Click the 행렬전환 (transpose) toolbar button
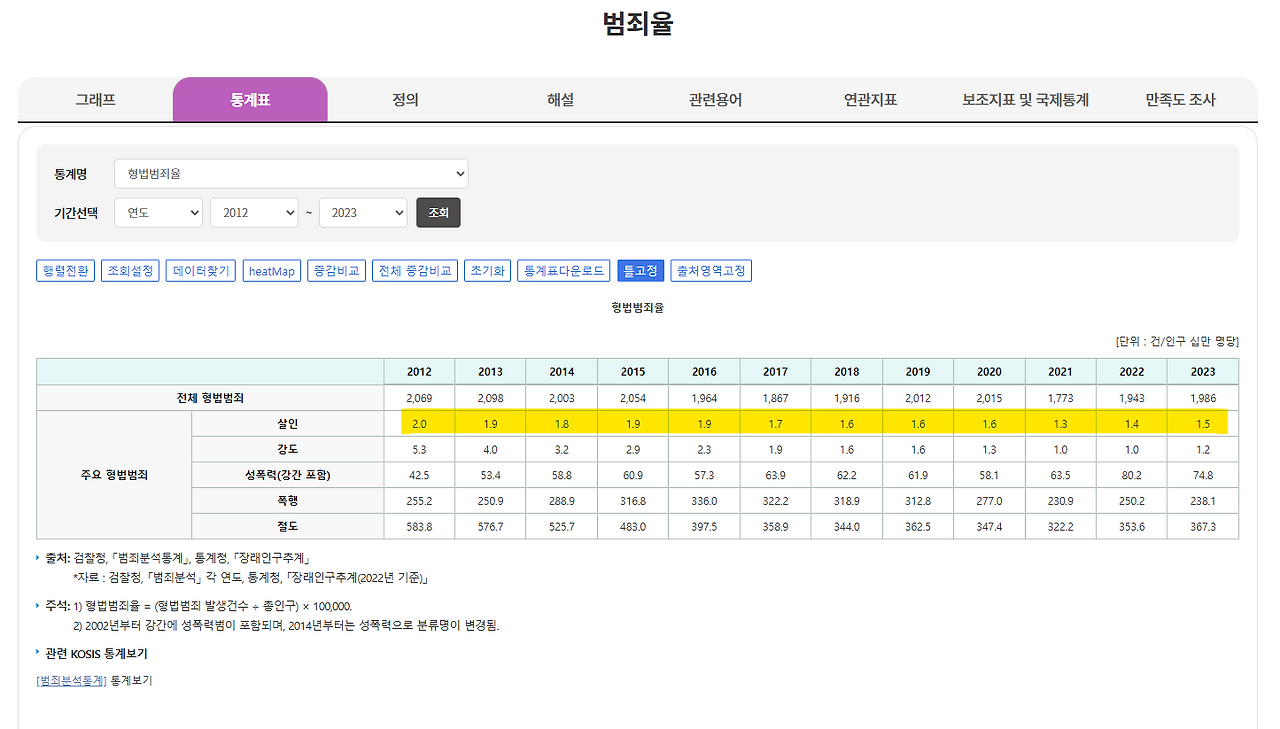 click(65, 270)
